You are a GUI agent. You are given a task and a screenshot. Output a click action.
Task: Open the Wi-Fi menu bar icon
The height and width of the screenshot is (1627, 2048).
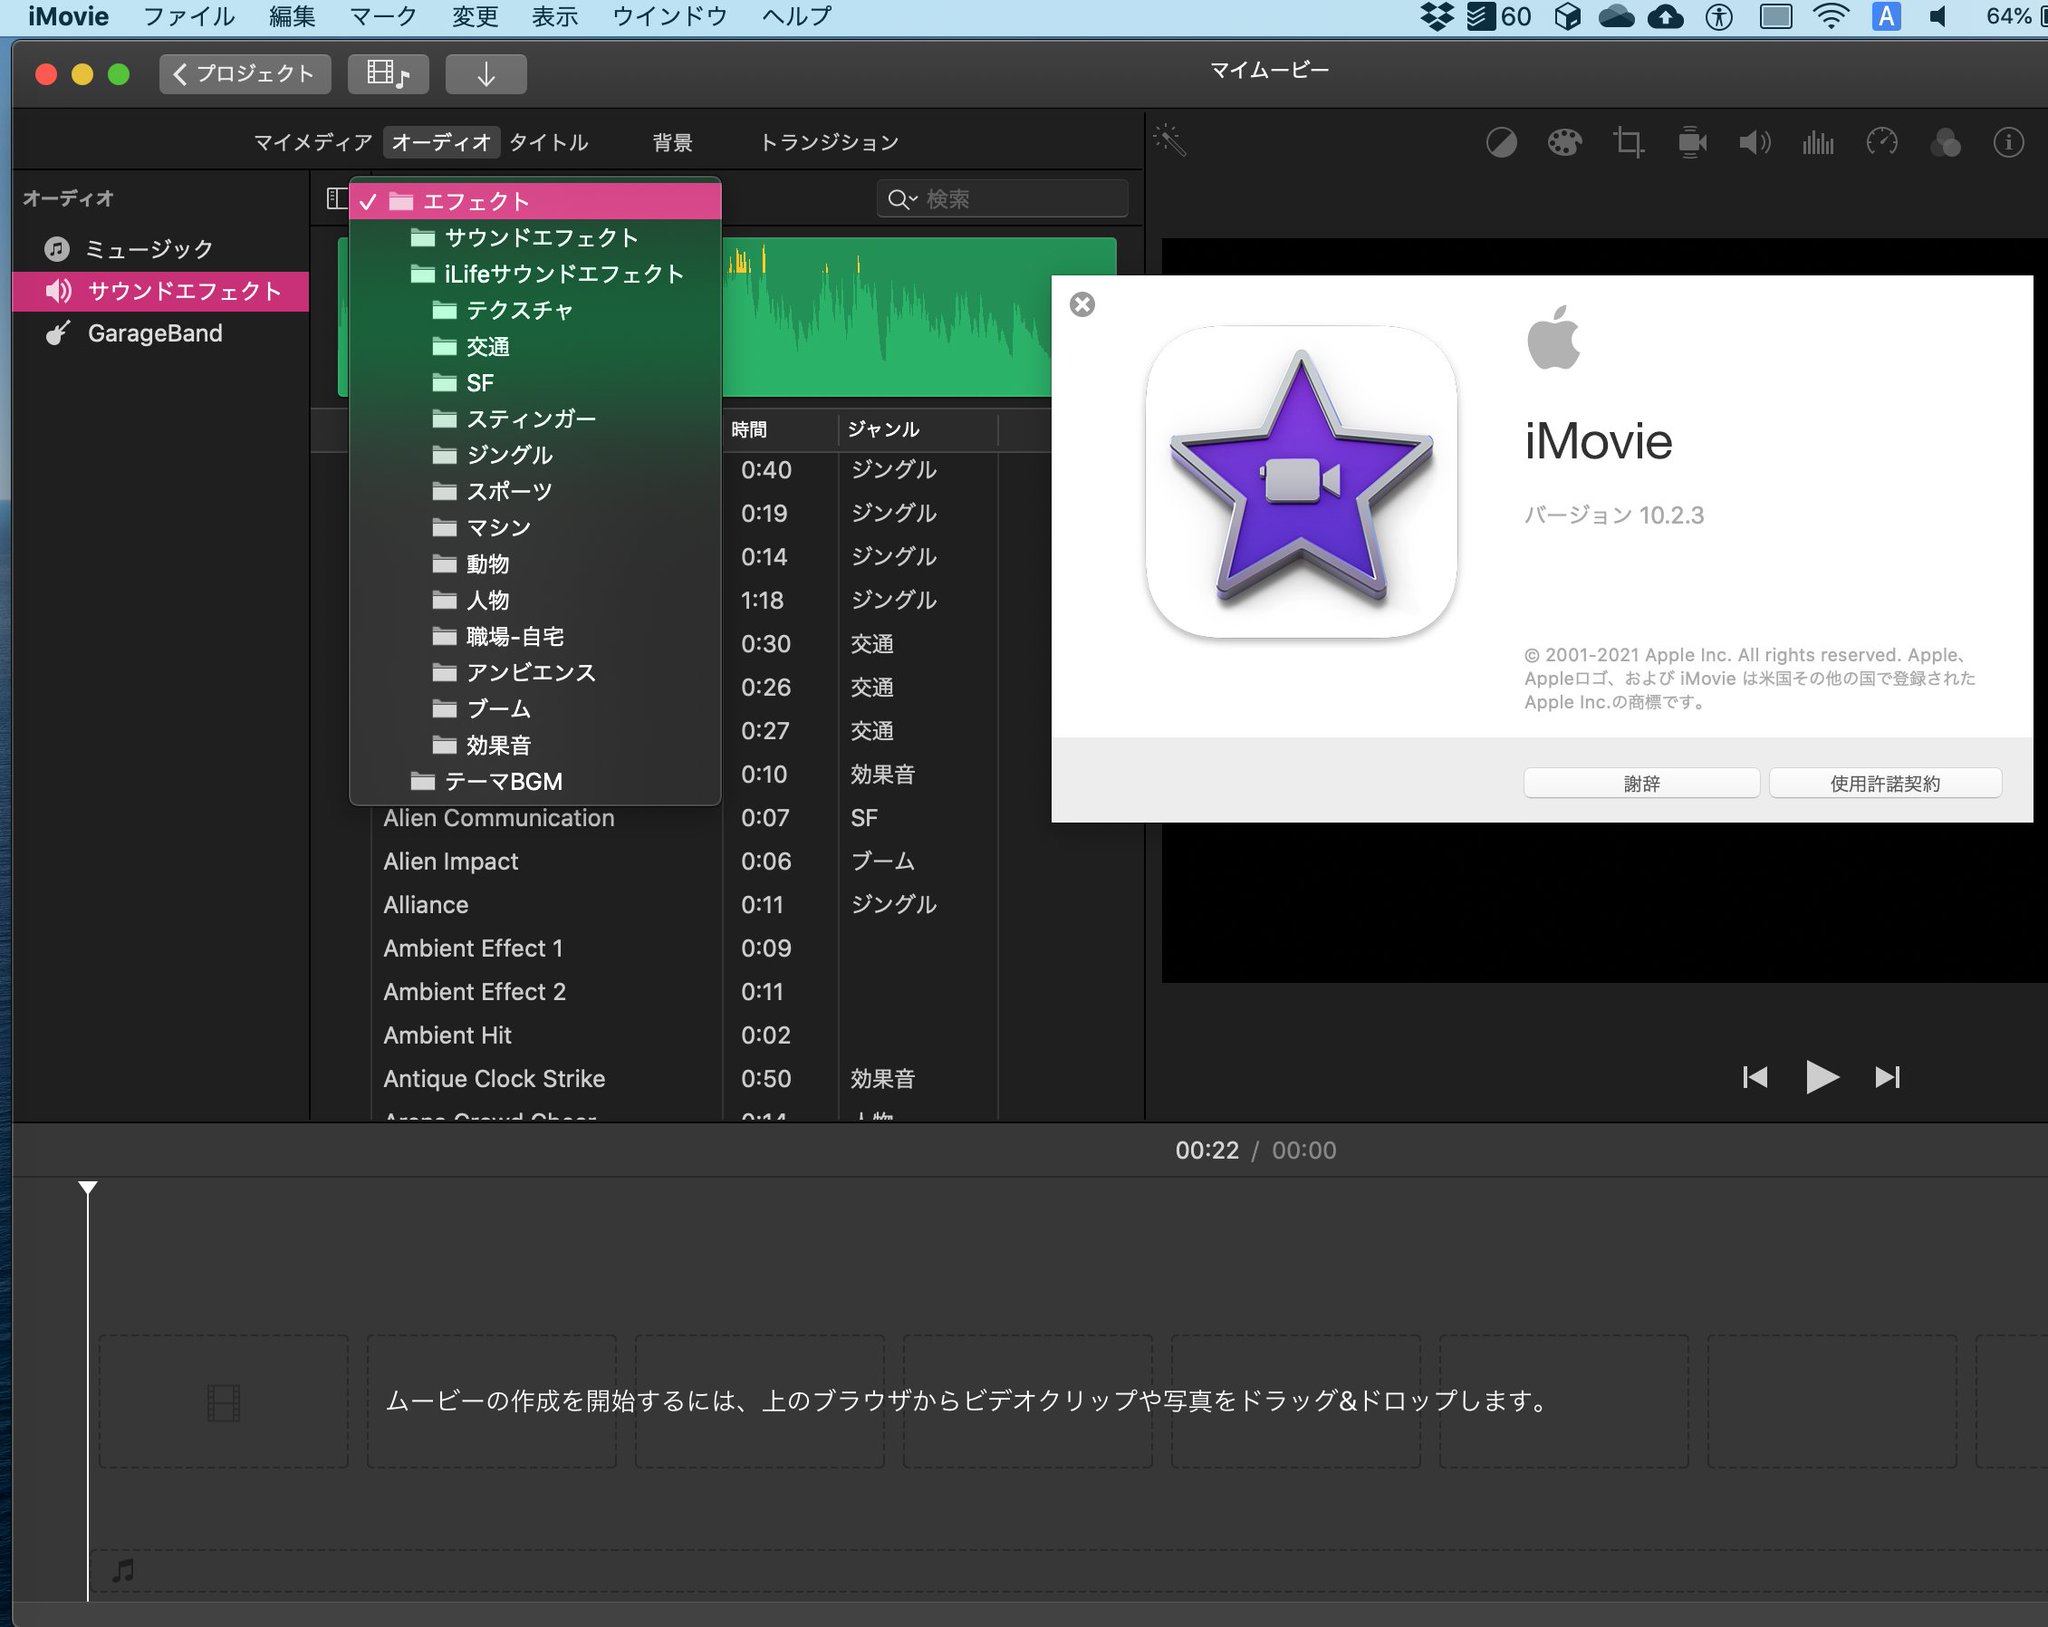pyautogui.click(x=1831, y=16)
